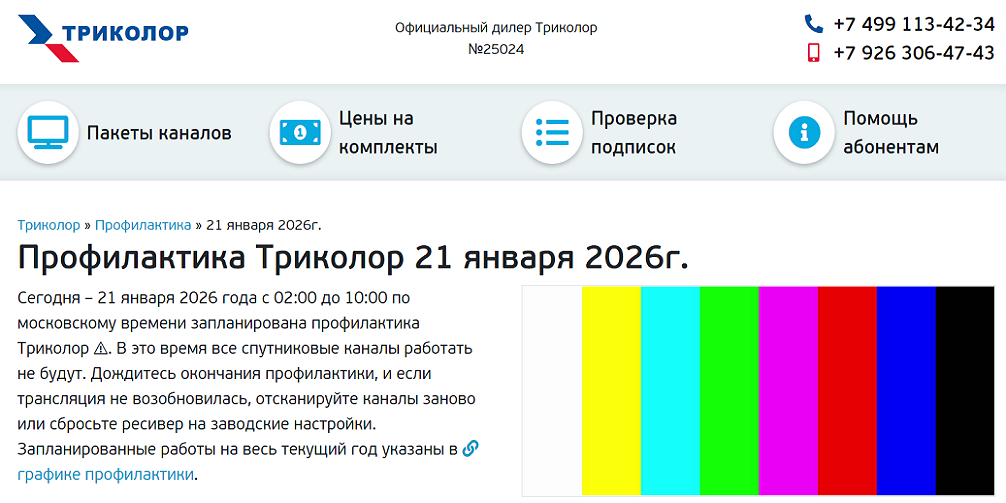Screen dimensions: 1006x503
Task: Click the warning triangle symbol after Триколор
Action: (x=102, y=348)
